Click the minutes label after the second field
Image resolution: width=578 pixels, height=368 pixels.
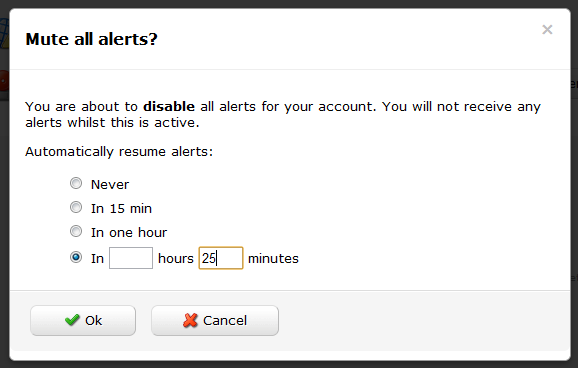(x=273, y=258)
